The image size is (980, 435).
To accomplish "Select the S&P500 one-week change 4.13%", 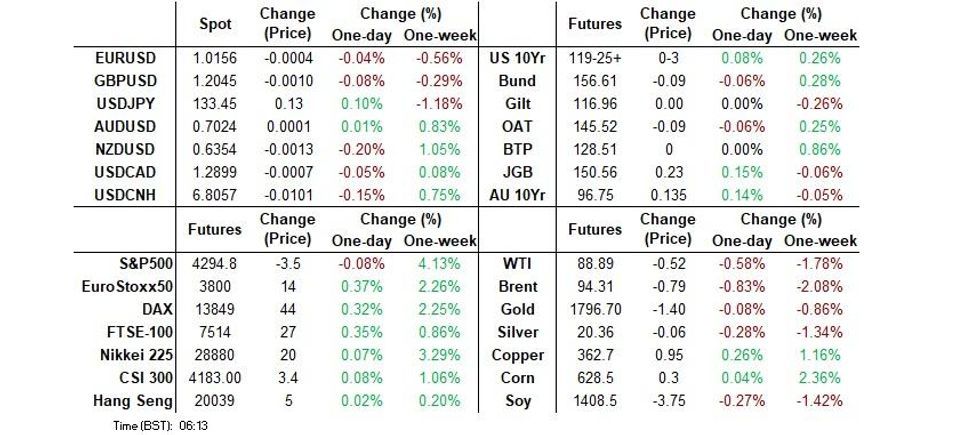I will [431, 266].
